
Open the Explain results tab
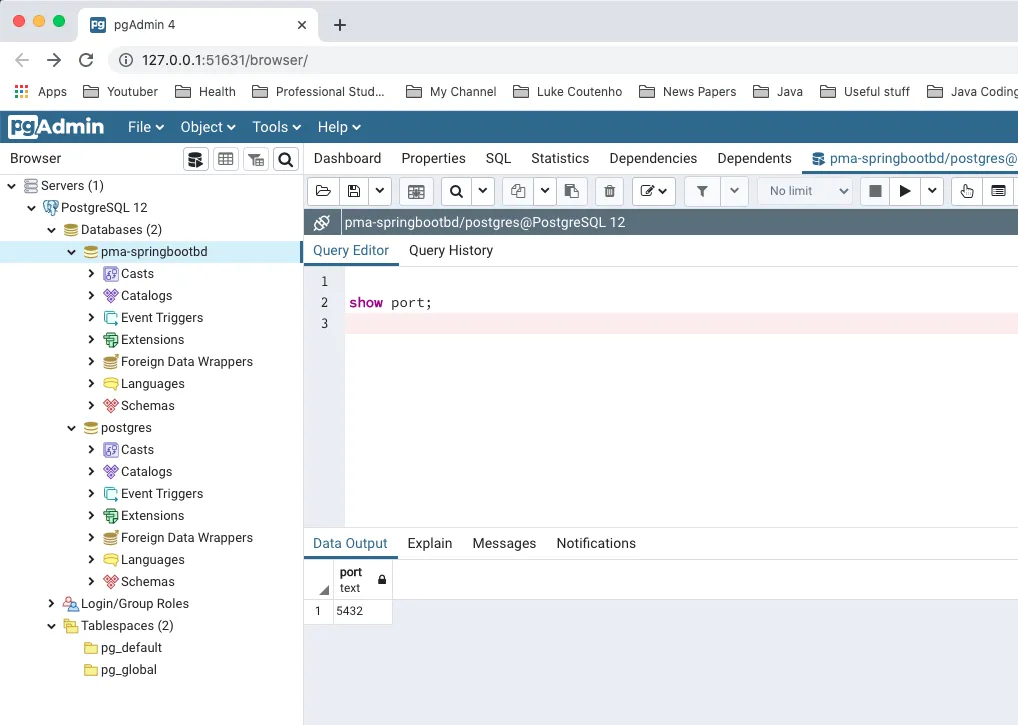click(430, 543)
